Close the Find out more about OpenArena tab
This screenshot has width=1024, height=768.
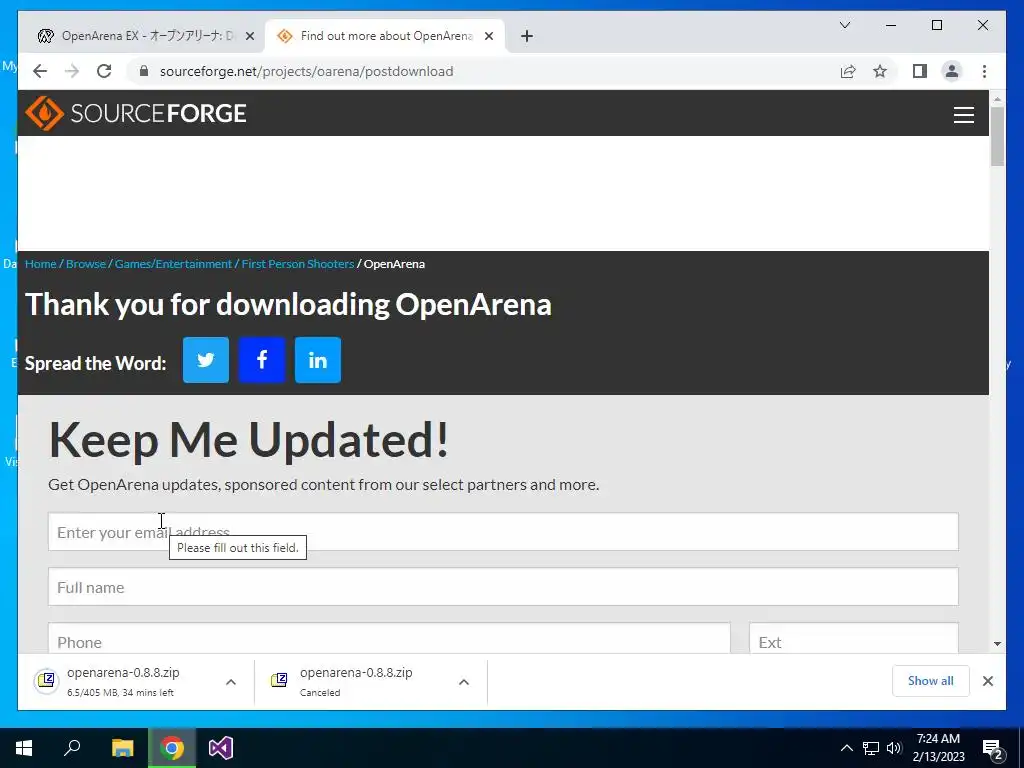click(488, 36)
